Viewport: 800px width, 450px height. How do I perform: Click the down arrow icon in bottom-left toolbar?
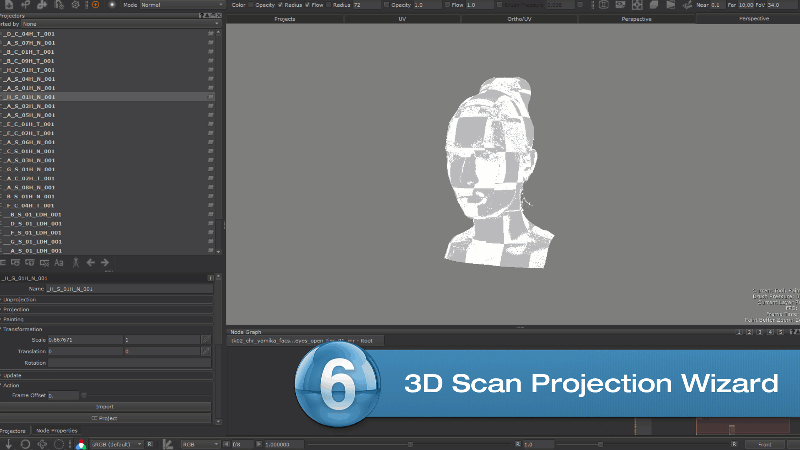click(8, 444)
